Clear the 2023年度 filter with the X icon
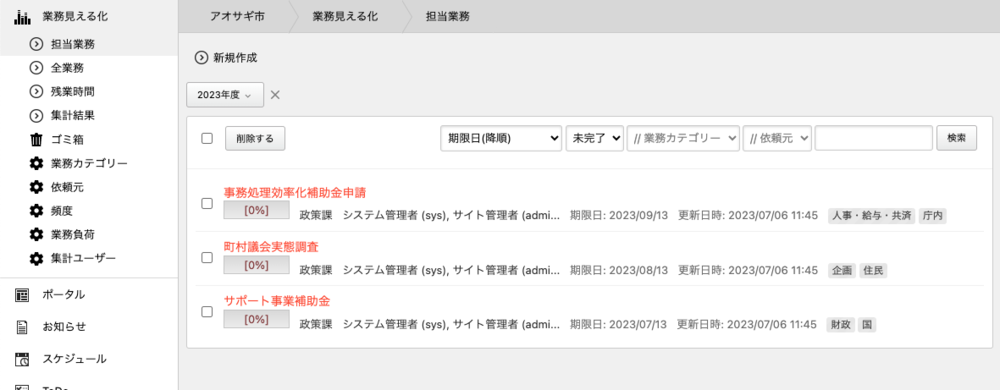1000x390 pixels. click(275, 94)
